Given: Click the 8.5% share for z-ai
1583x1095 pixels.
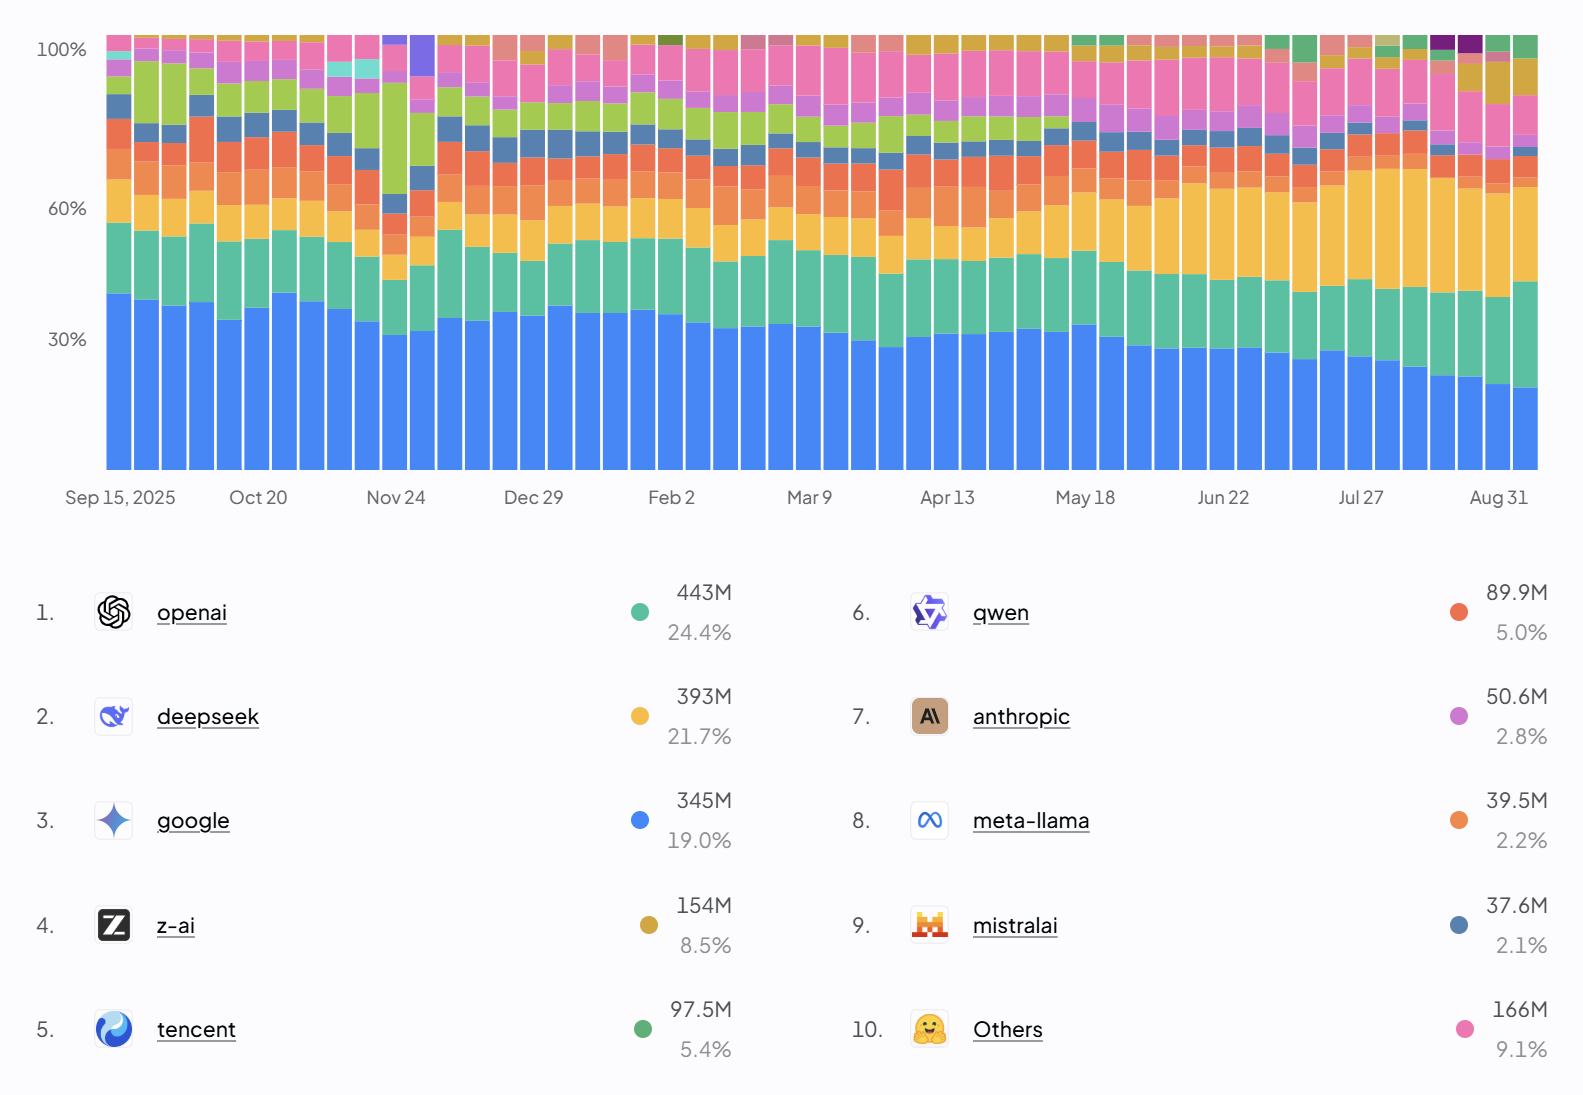Looking at the screenshot, I should click(x=706, y=945).
